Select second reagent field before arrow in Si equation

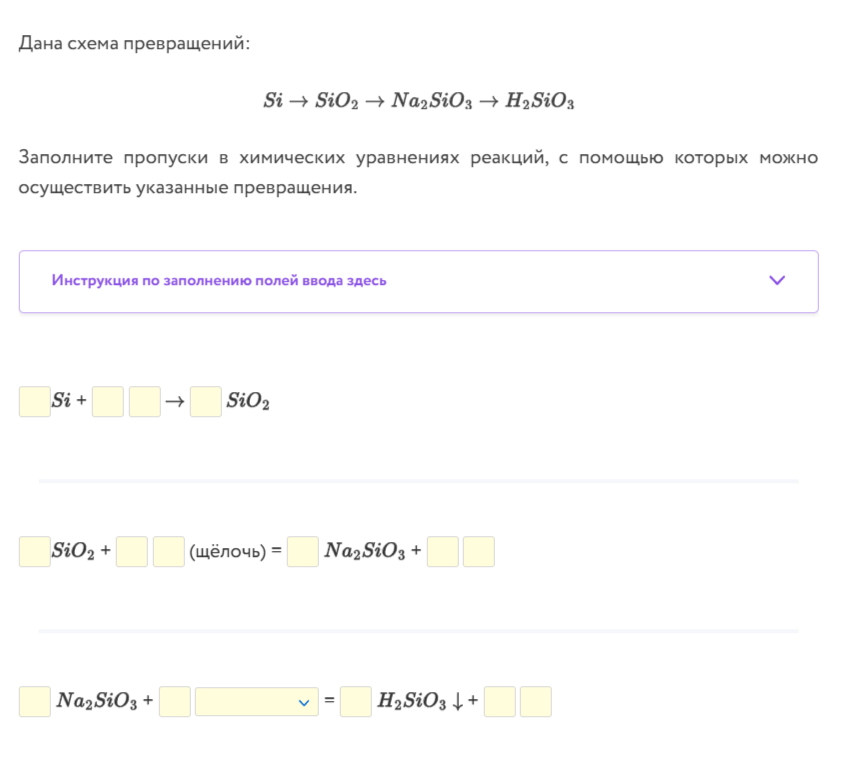(x=145, y=402)
